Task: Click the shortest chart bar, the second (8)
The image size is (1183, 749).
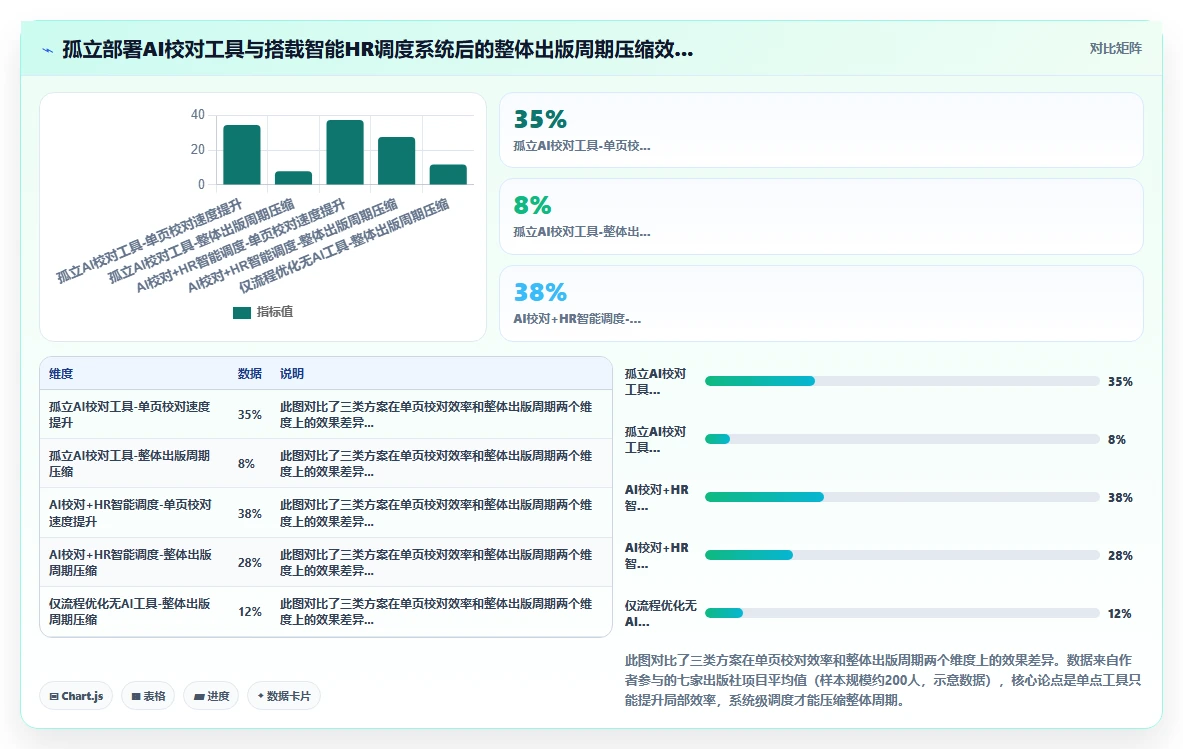Action: click(293, 177)
